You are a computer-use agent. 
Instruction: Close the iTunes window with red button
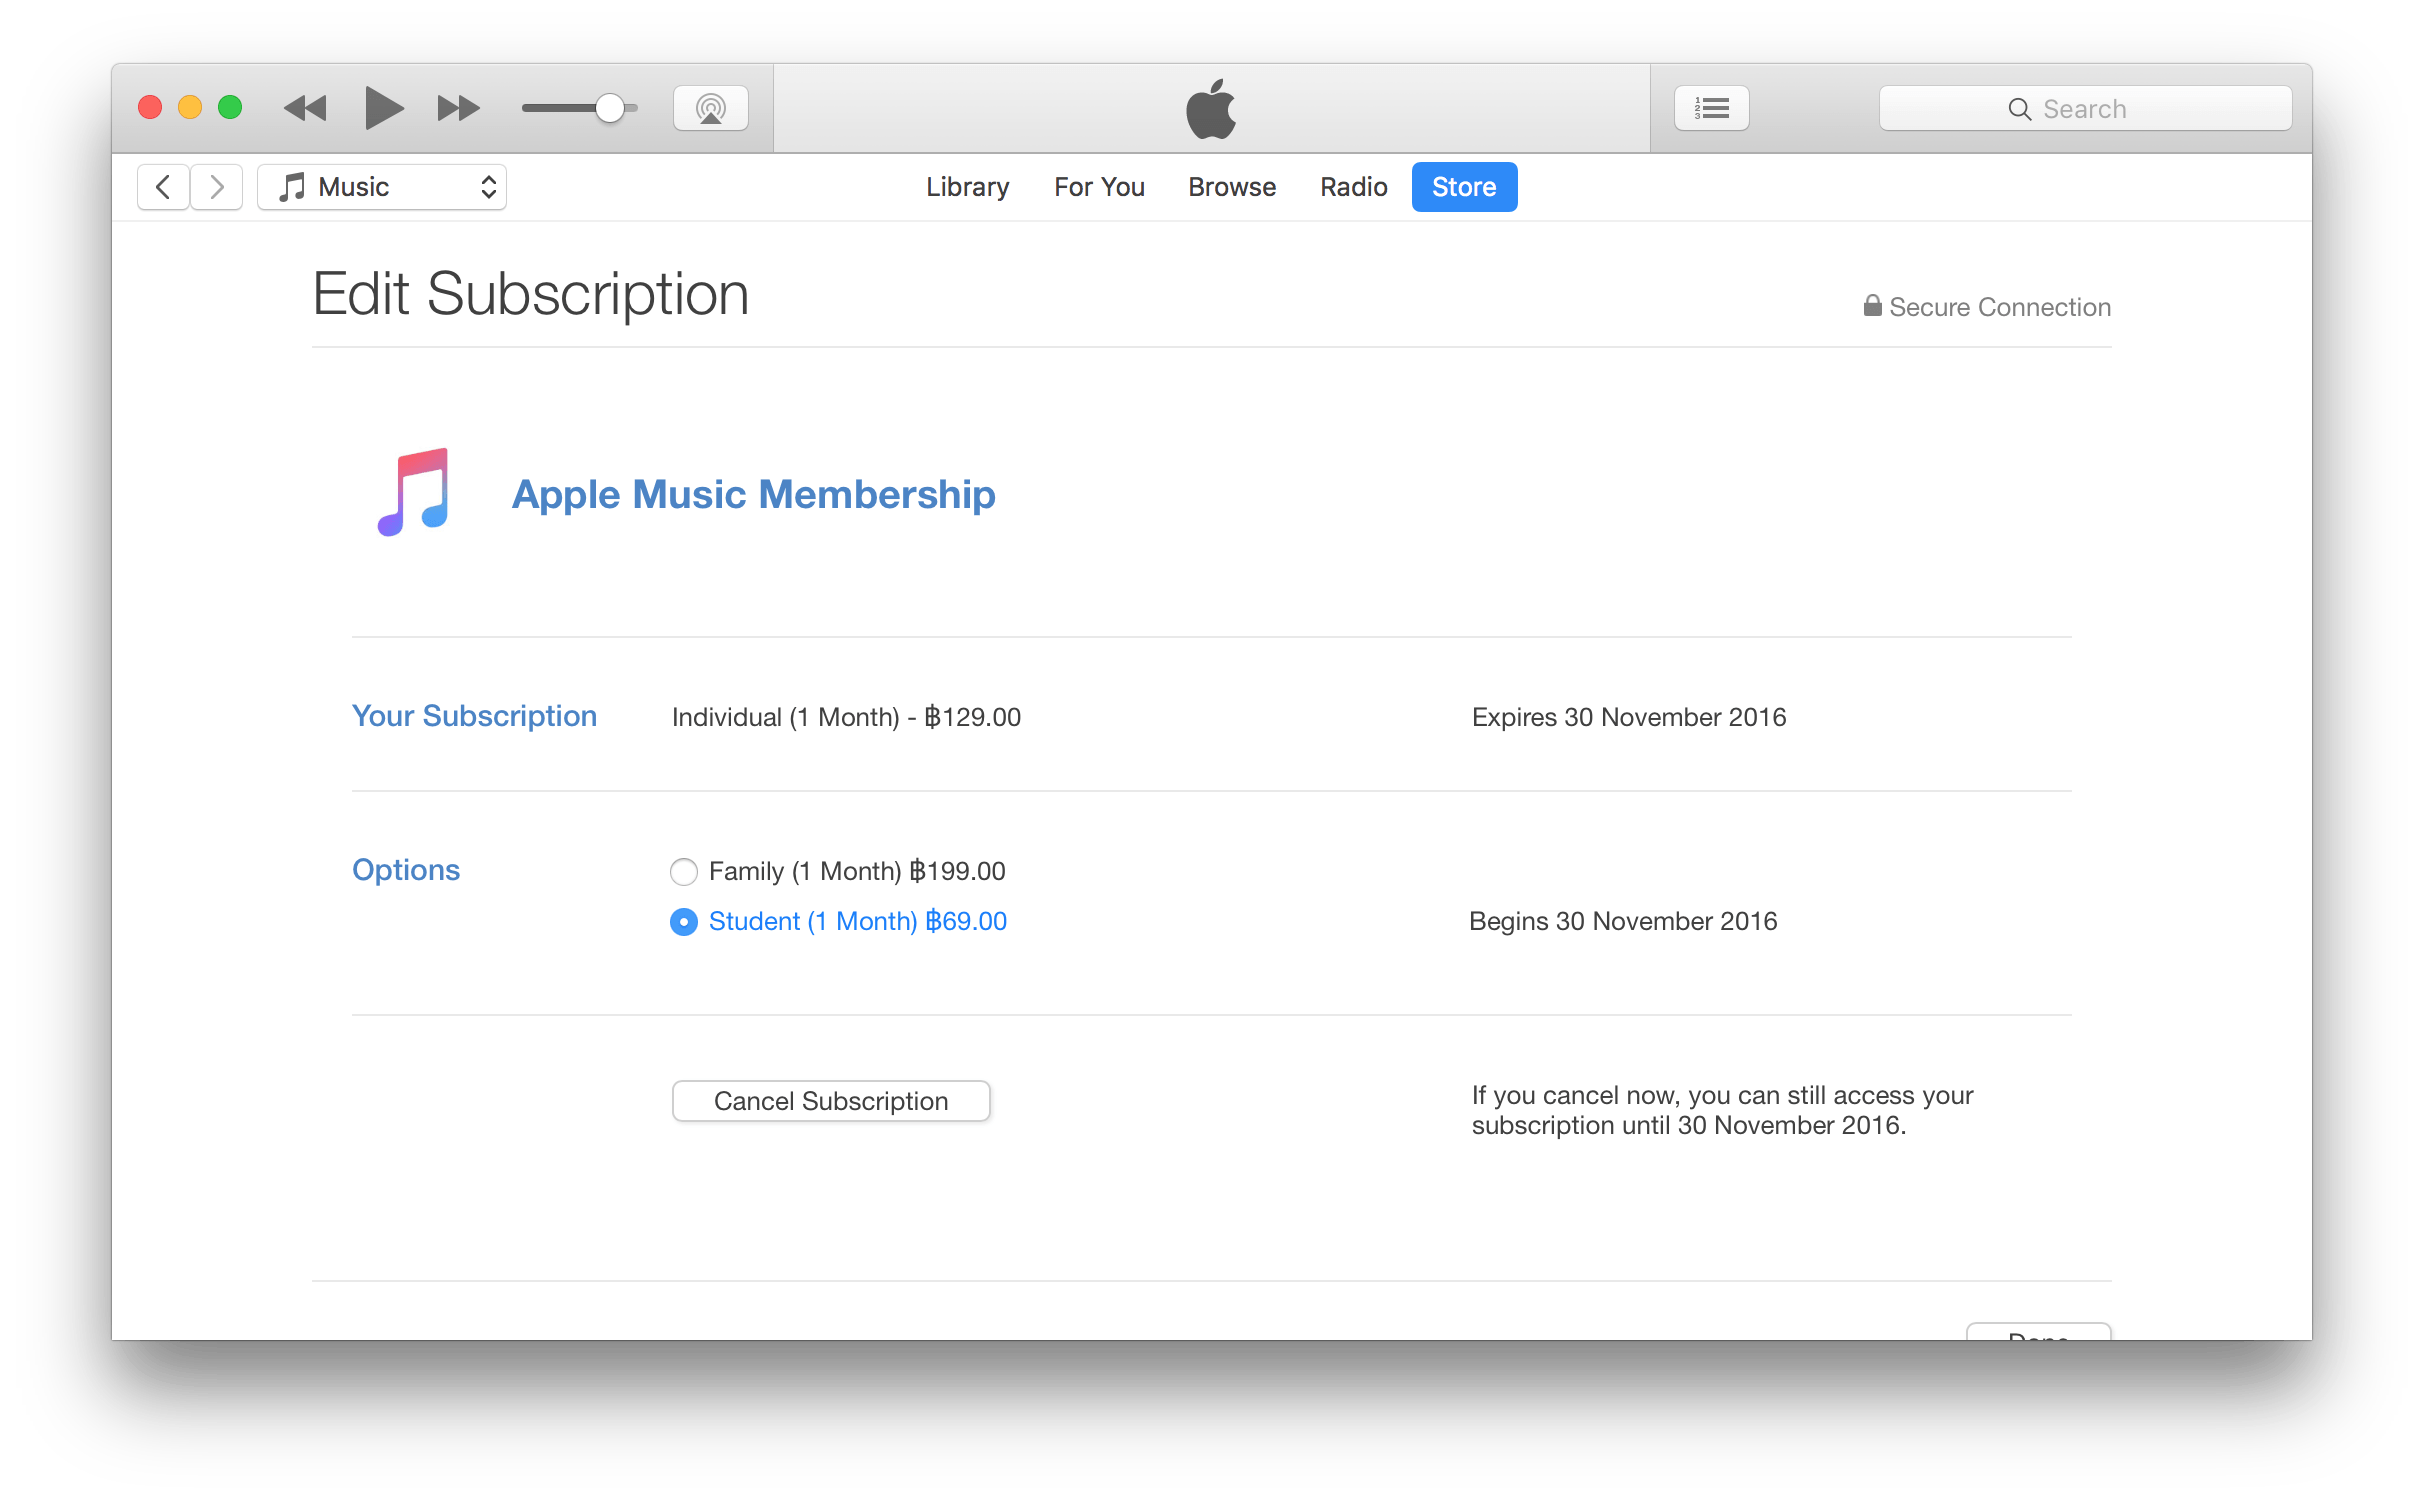[150, 107]
